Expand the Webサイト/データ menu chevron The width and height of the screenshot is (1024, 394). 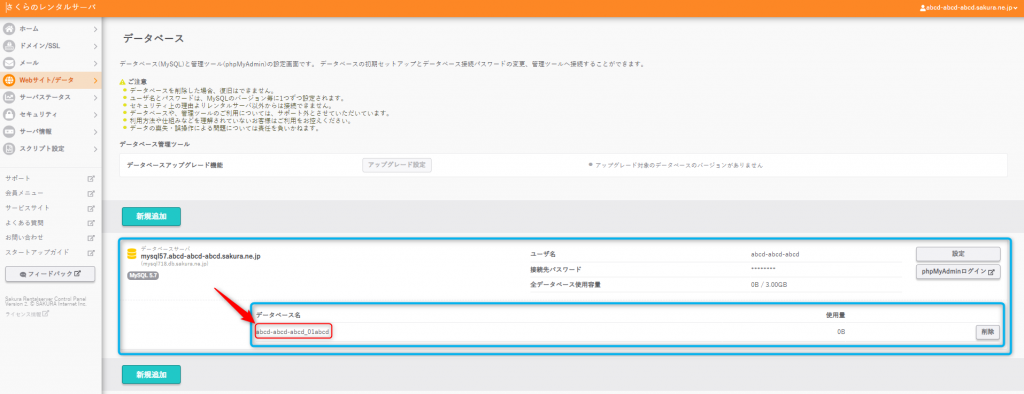click(x=95, y=80)
